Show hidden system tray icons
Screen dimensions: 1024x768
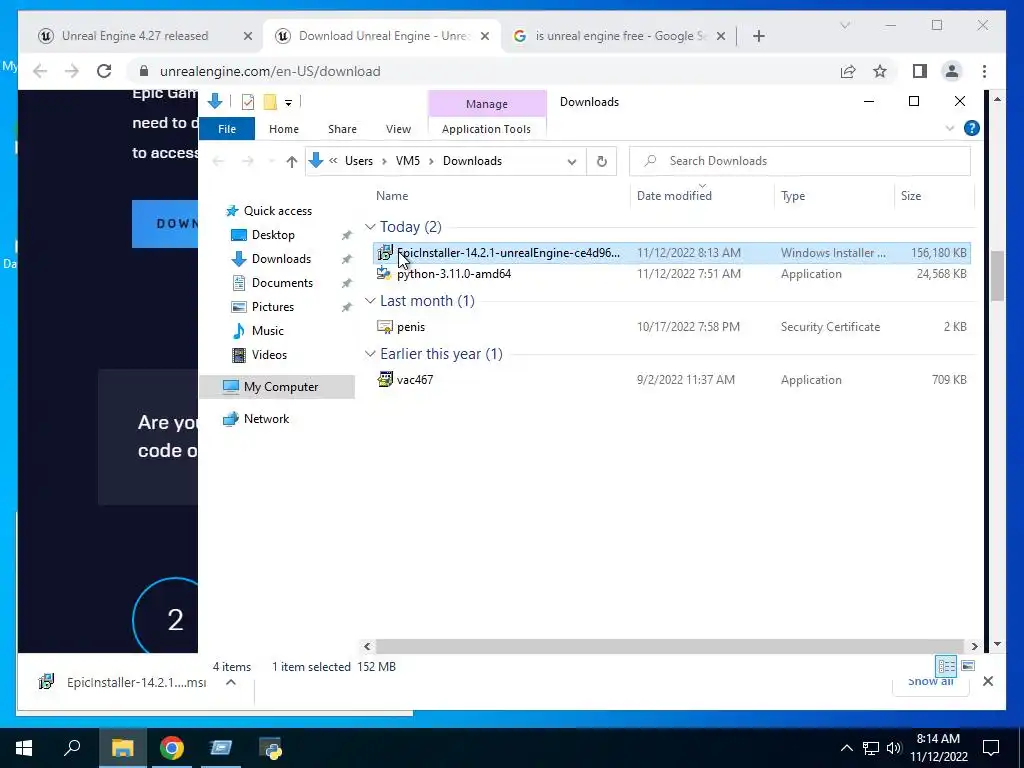[x=846, y=748]
